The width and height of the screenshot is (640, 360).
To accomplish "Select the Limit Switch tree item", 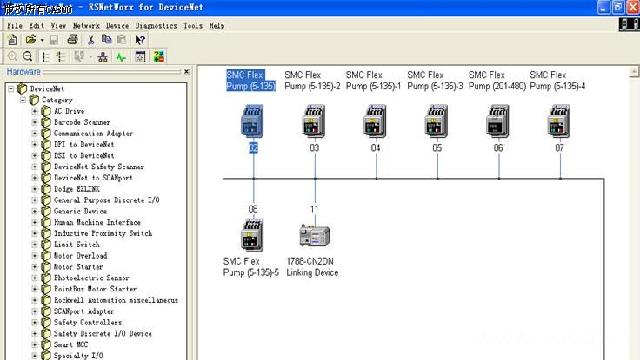I will click(77, 244).
